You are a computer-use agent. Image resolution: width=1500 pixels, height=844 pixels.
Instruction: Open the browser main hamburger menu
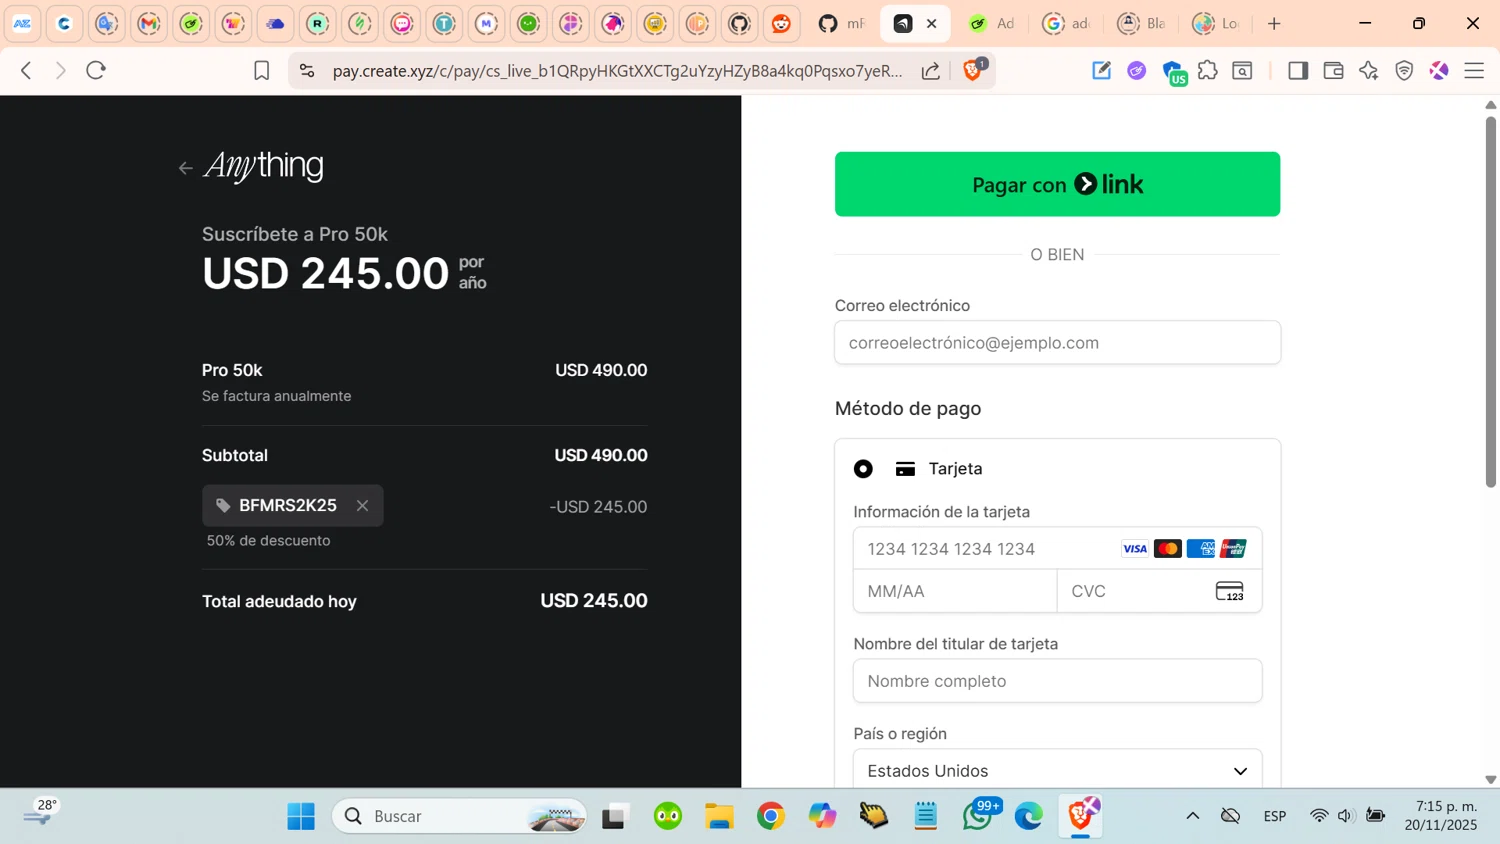1474,70
